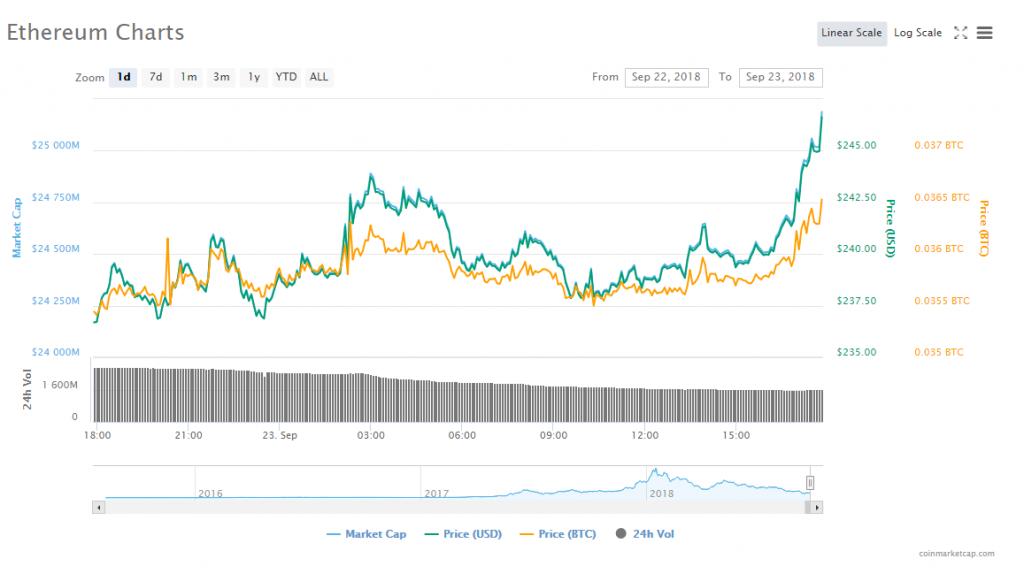The image size is (1024, 574).
Task: Show ALL time range
Action: coord(318,77)
